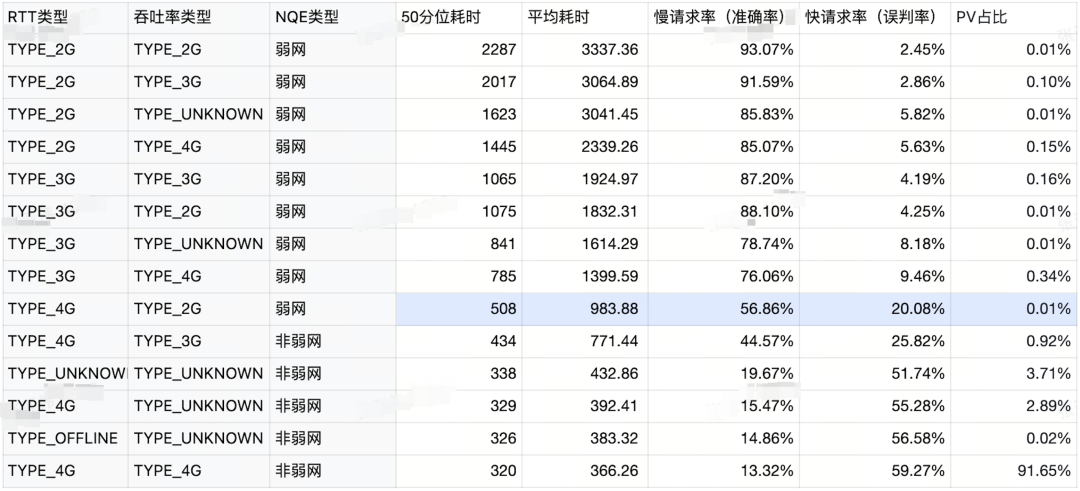Click the 快请求率（误判率） header
1080x491 pixels.
[x=875, y=17]
